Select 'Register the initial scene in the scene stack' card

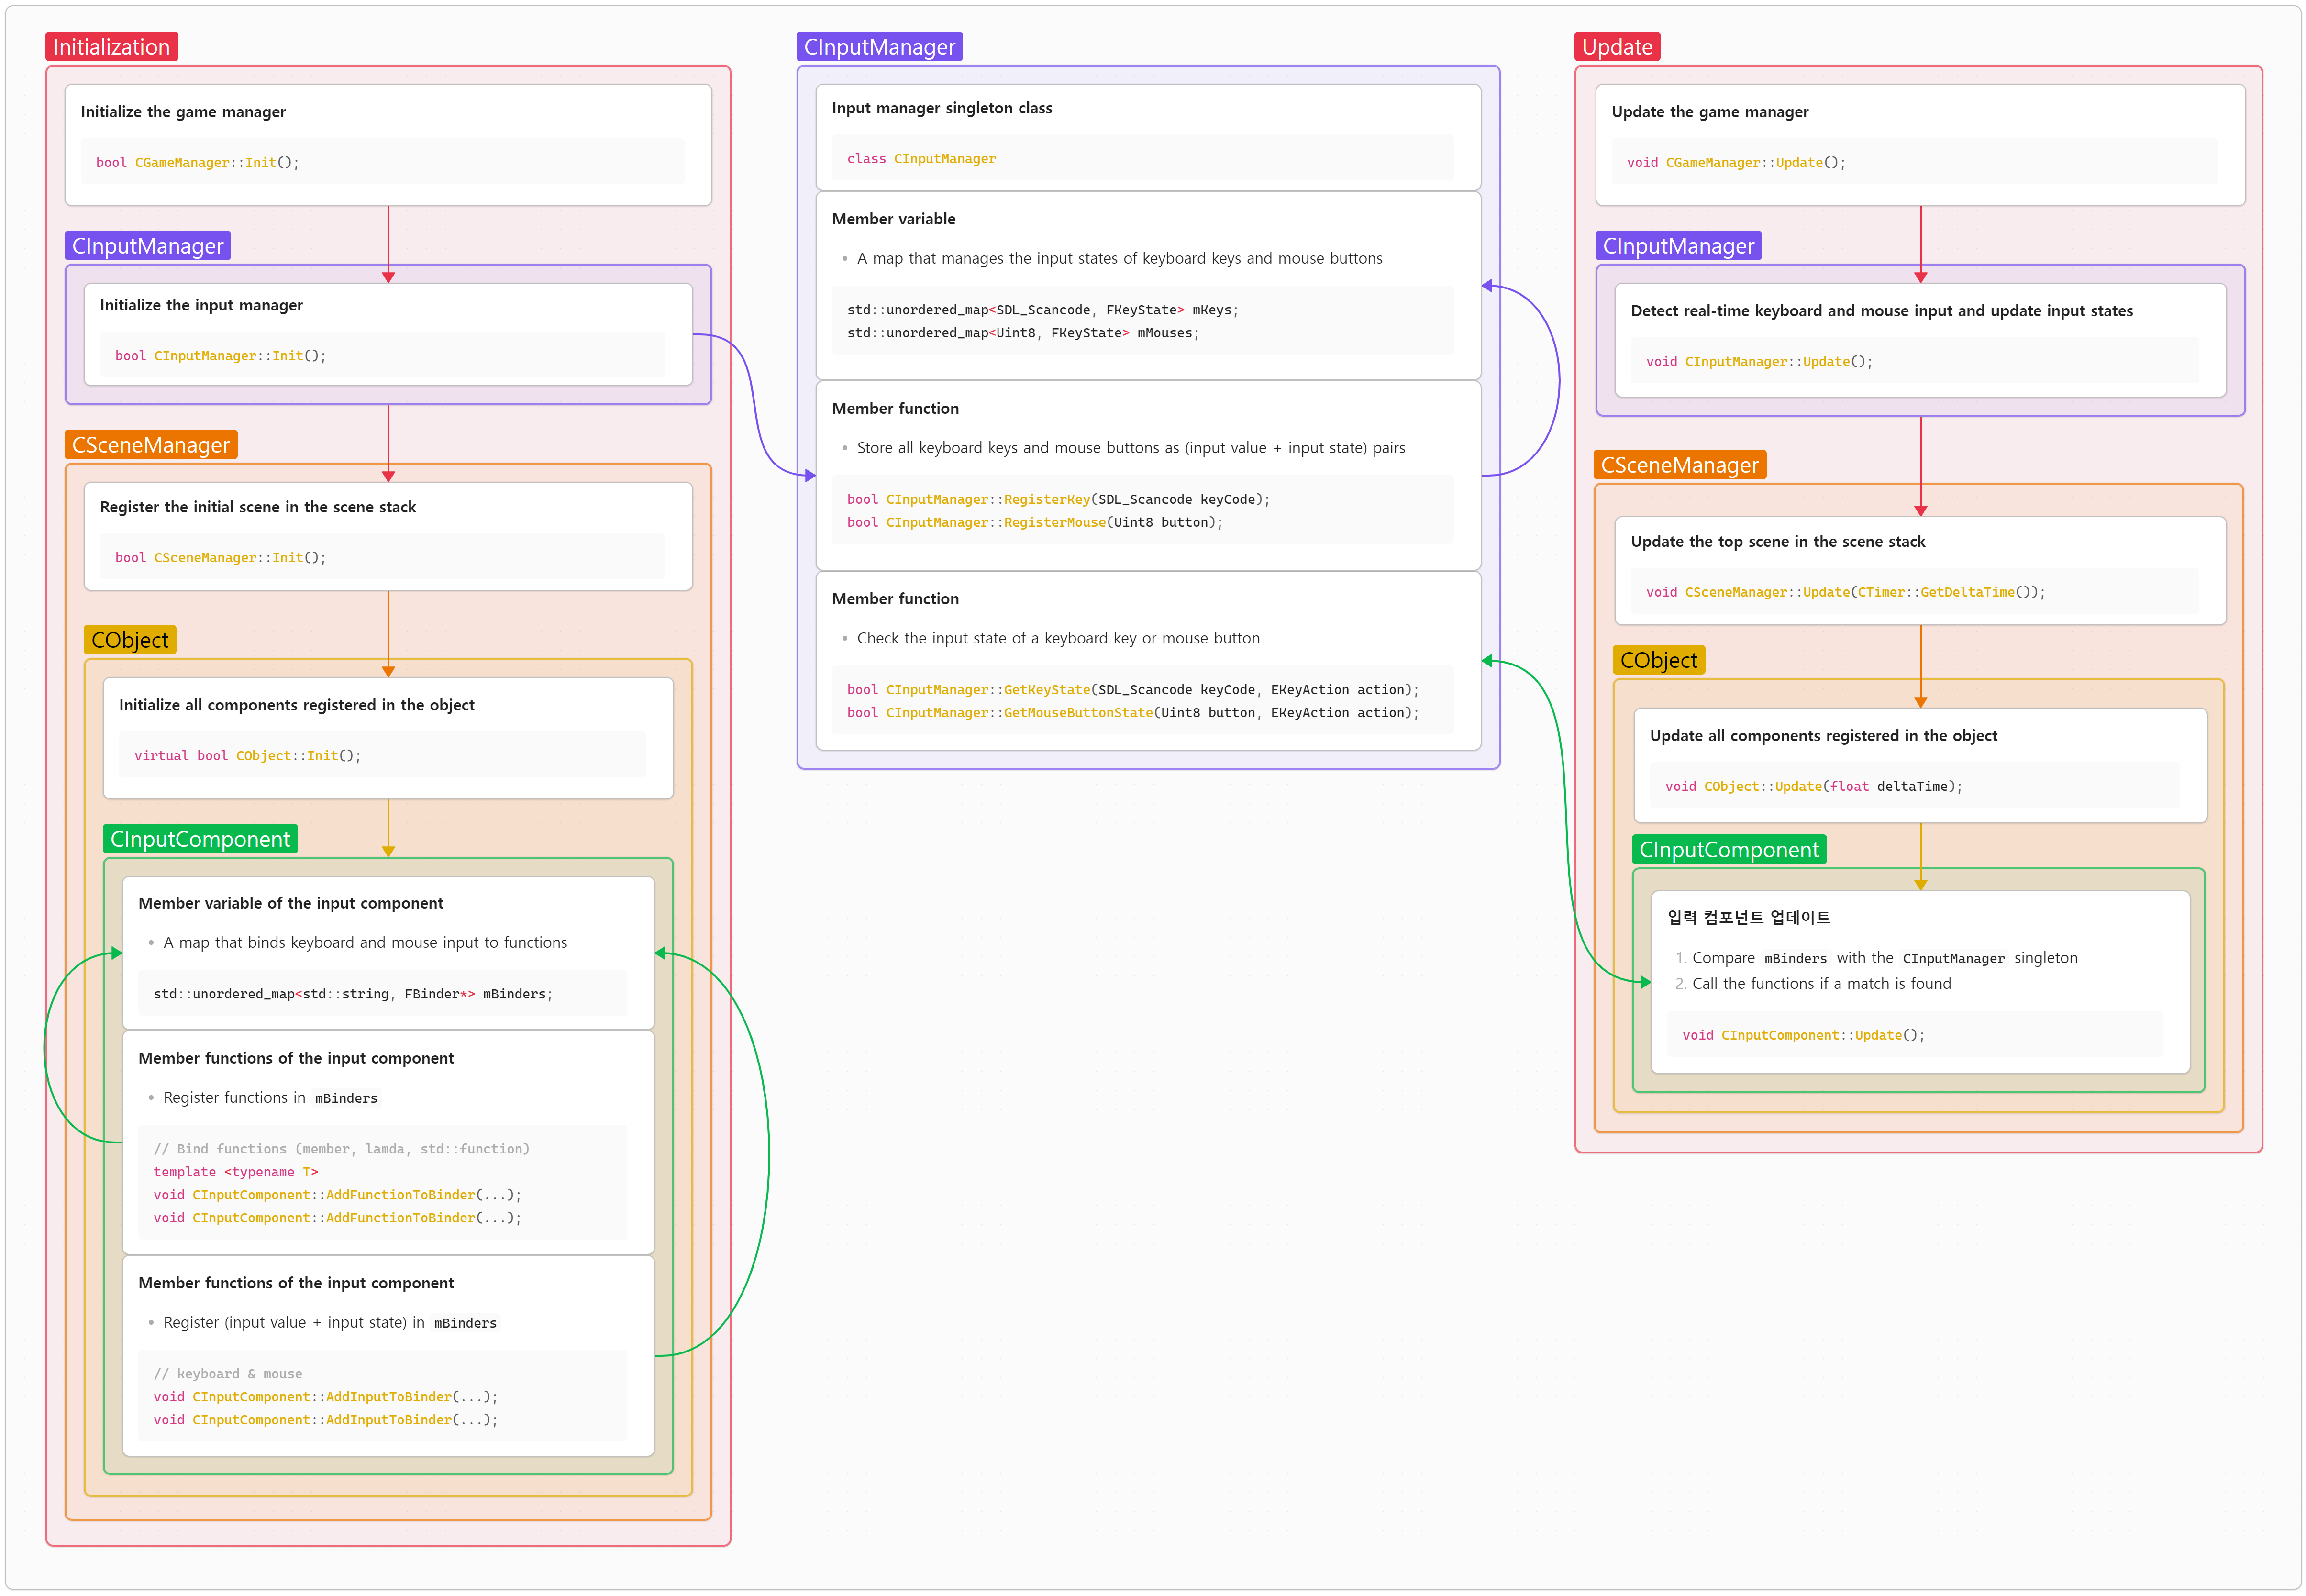(x=388, y=535)
